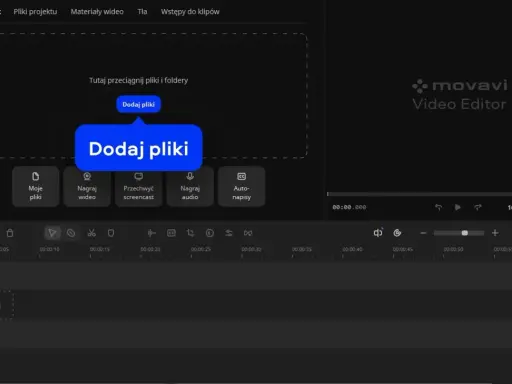Click the 00:00:10 mark on timeline ruler

[49, 249]
